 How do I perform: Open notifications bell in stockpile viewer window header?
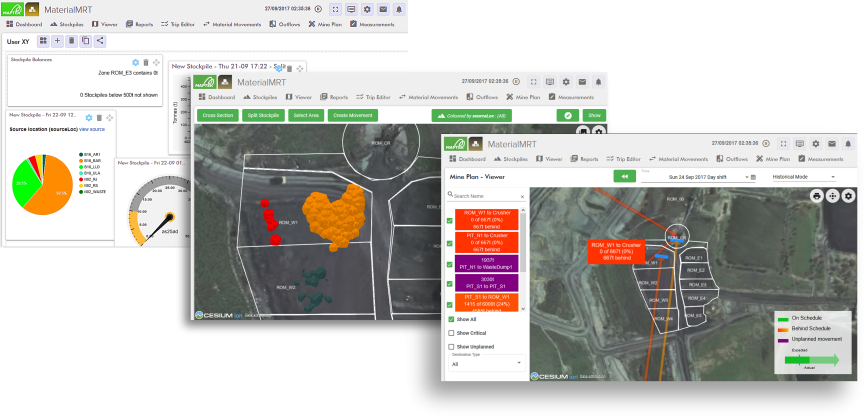pyautogui.click(x=598, y=82)
